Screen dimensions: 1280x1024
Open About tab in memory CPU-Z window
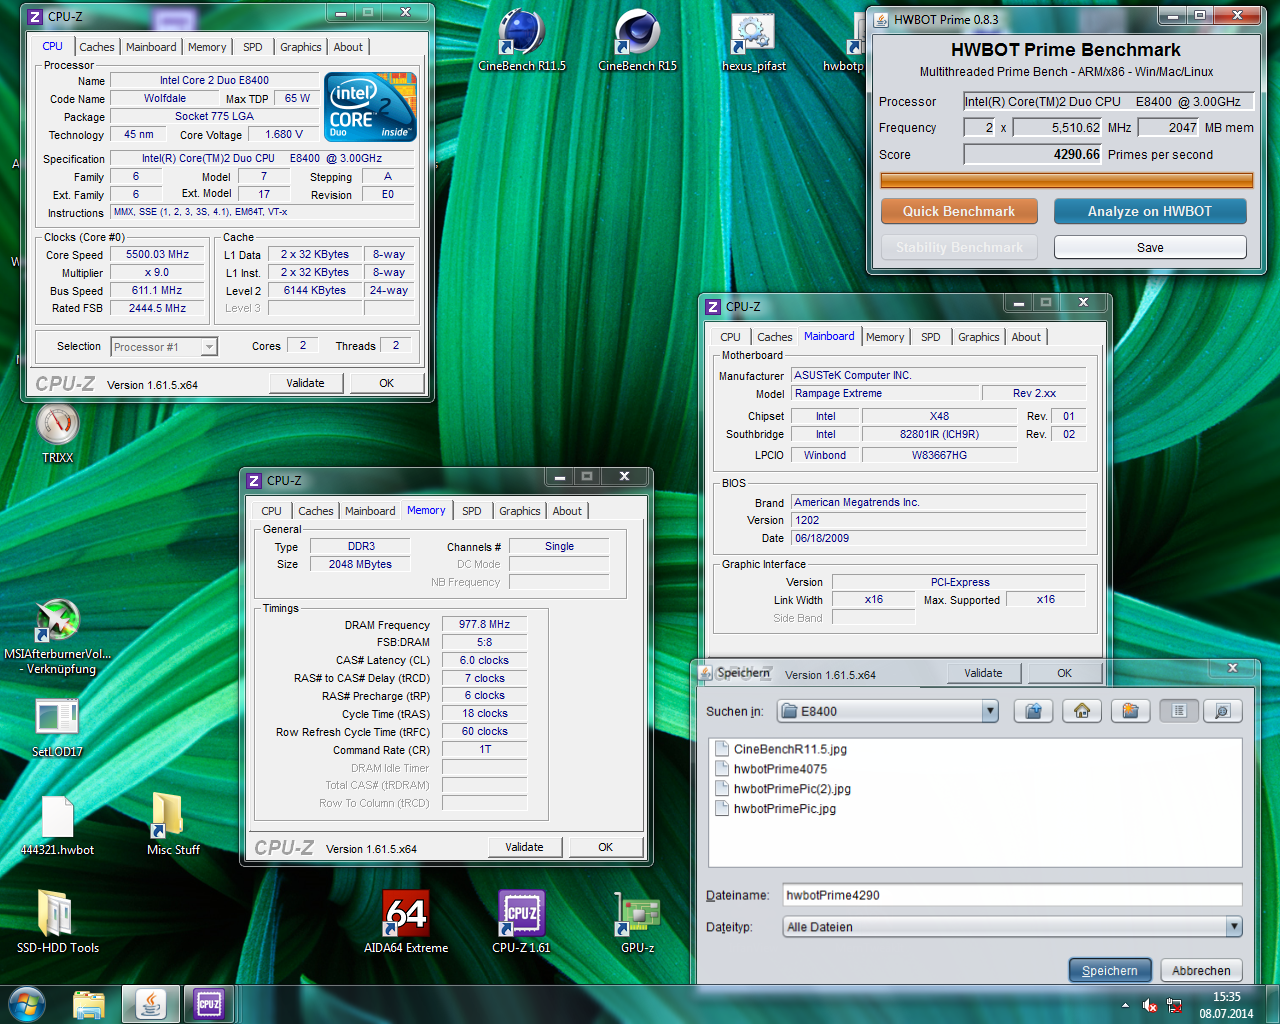pyautogui.click(x=567, y=511)
